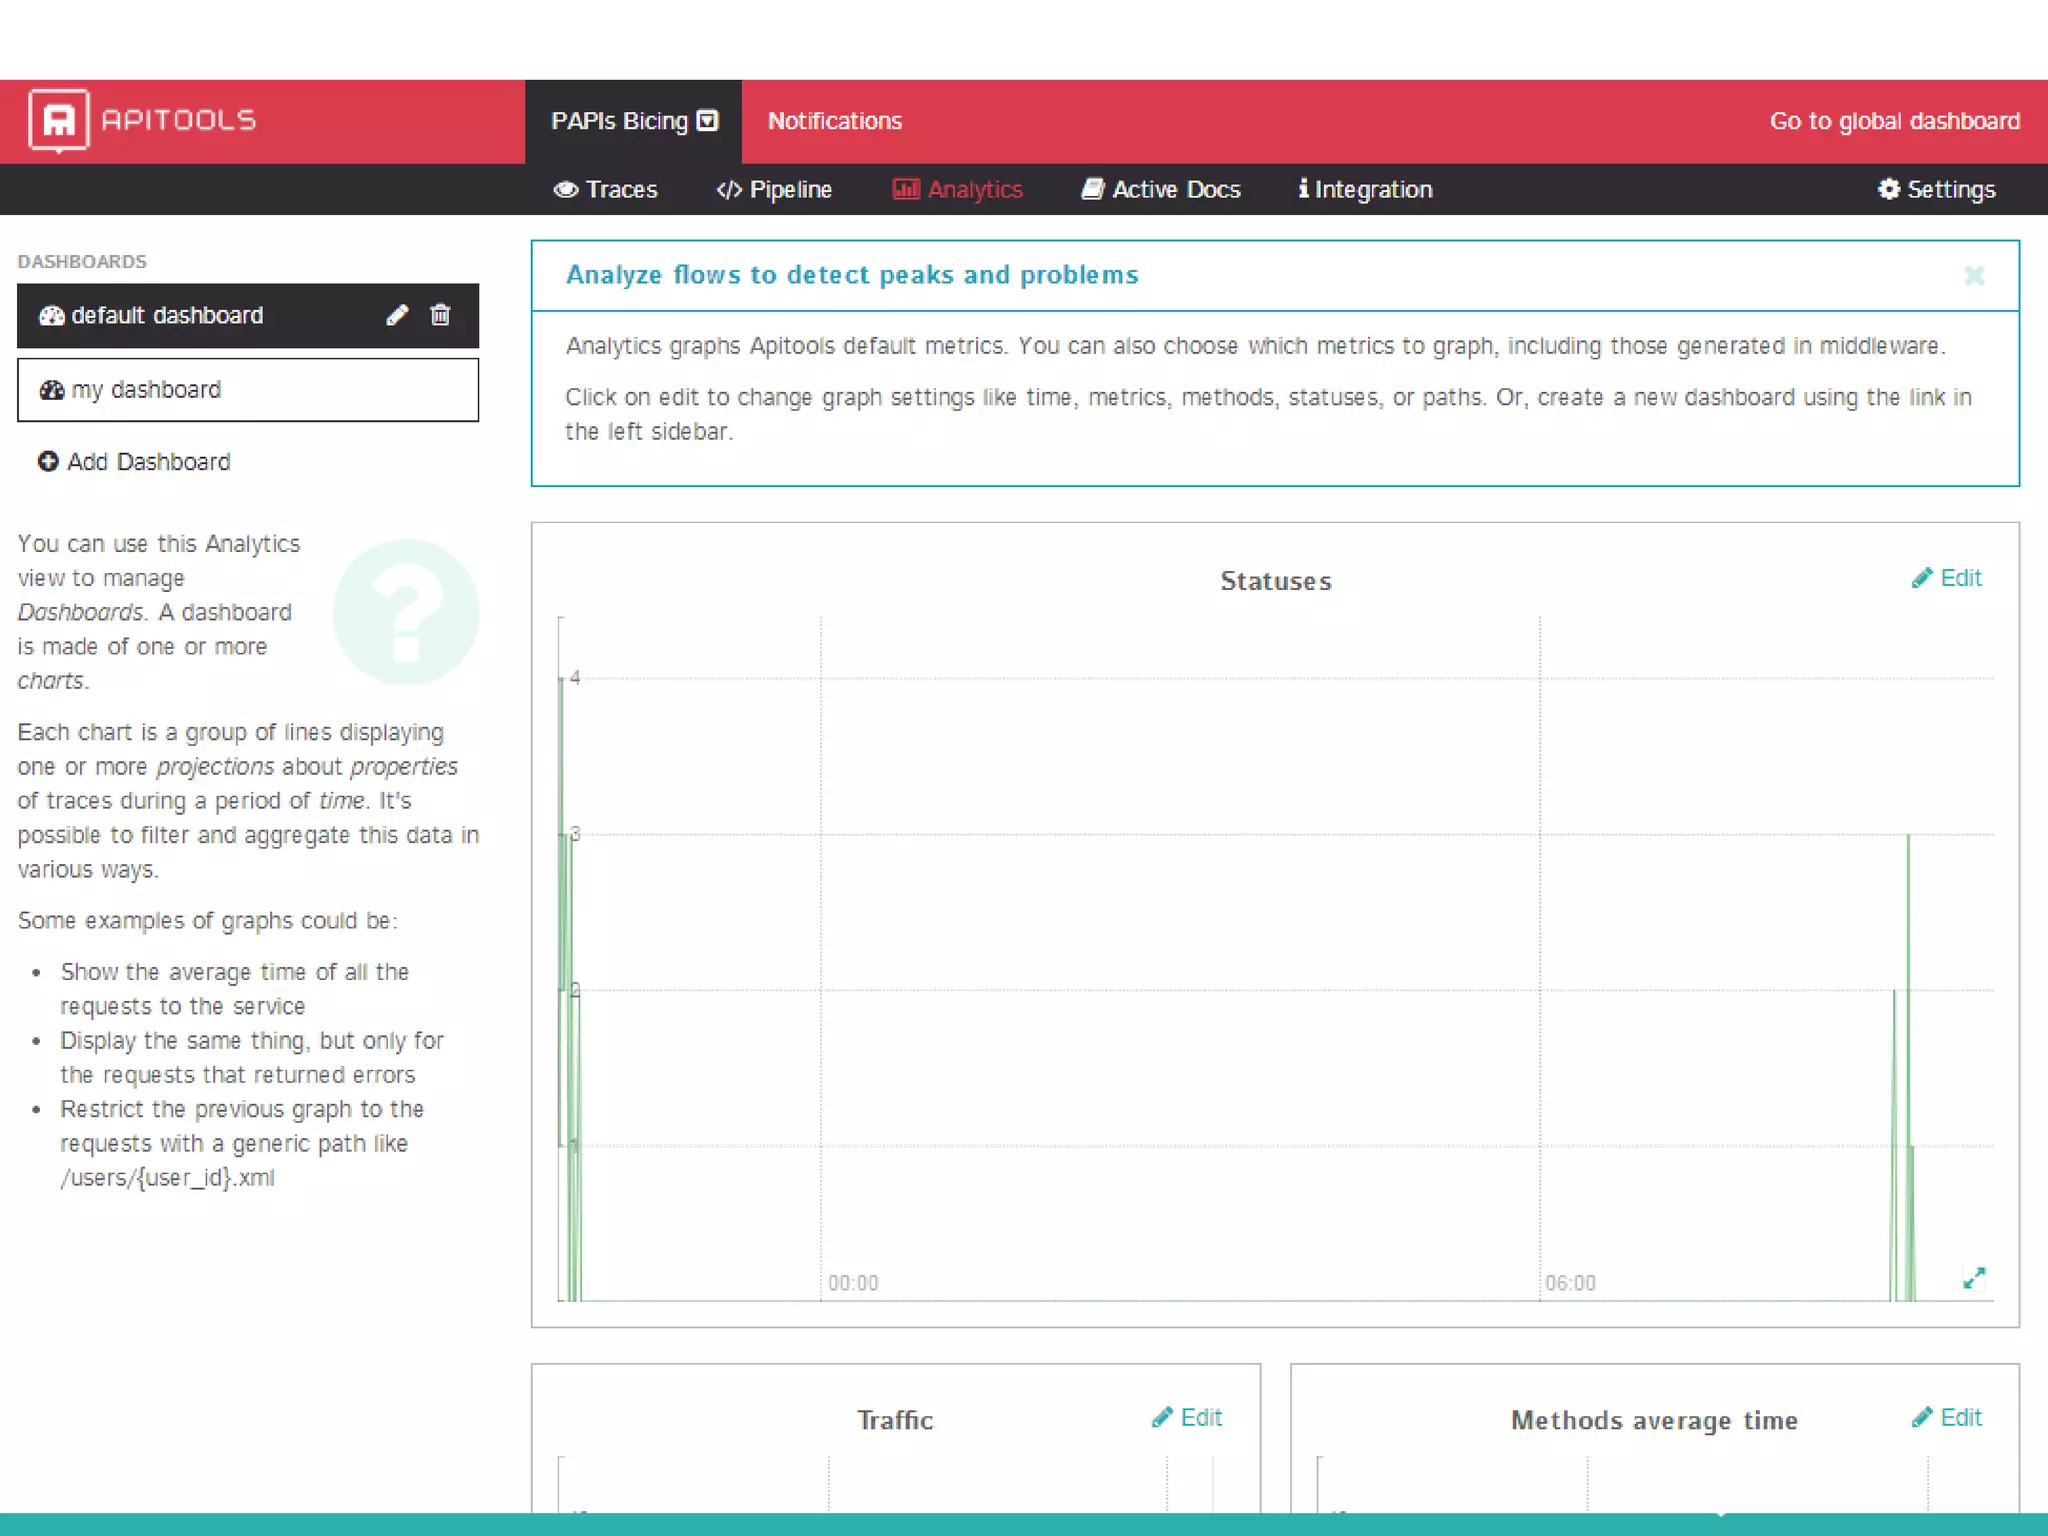
Task: Select the Analytics tab
Action: coord(957,190)
